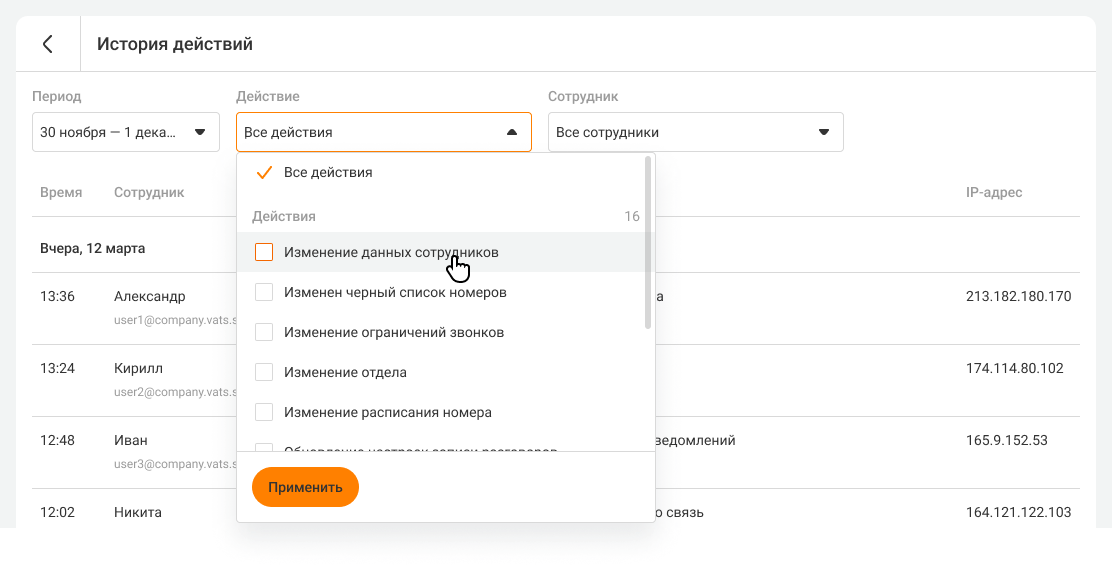Click the "Сотрудник" column header
Screen dimensions: 1112x568
(149, 193)
